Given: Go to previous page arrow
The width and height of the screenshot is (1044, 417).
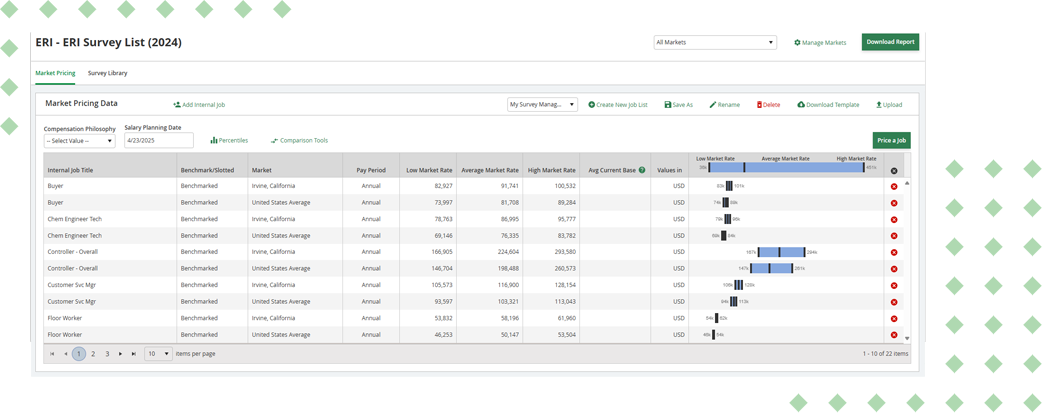Looking at the screenshot, I should [65, 354].
